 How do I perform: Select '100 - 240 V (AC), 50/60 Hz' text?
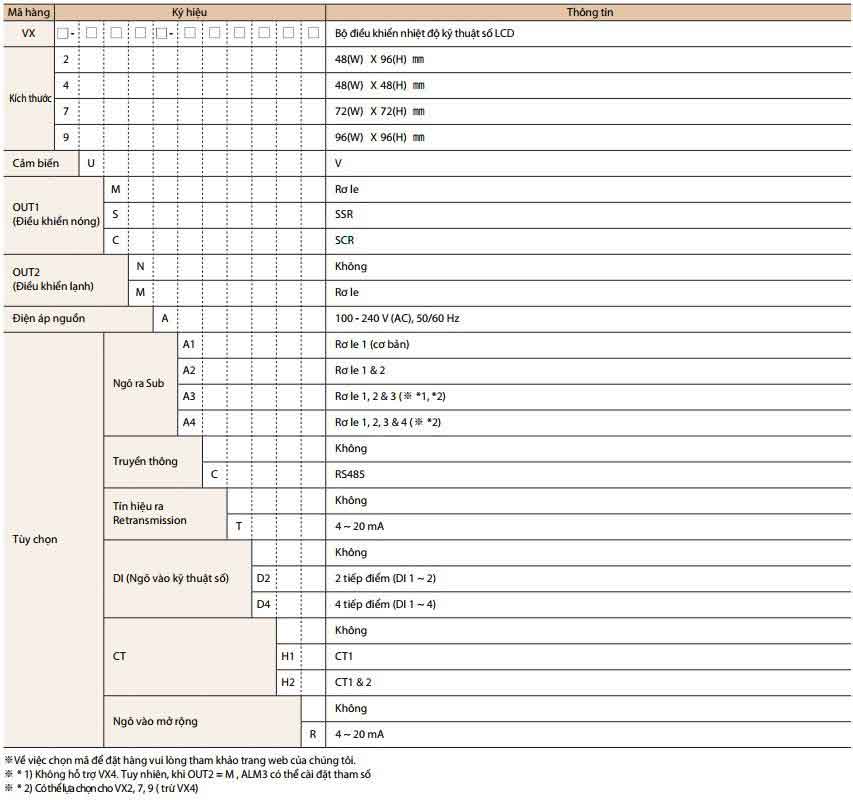[x=397, y=318]
